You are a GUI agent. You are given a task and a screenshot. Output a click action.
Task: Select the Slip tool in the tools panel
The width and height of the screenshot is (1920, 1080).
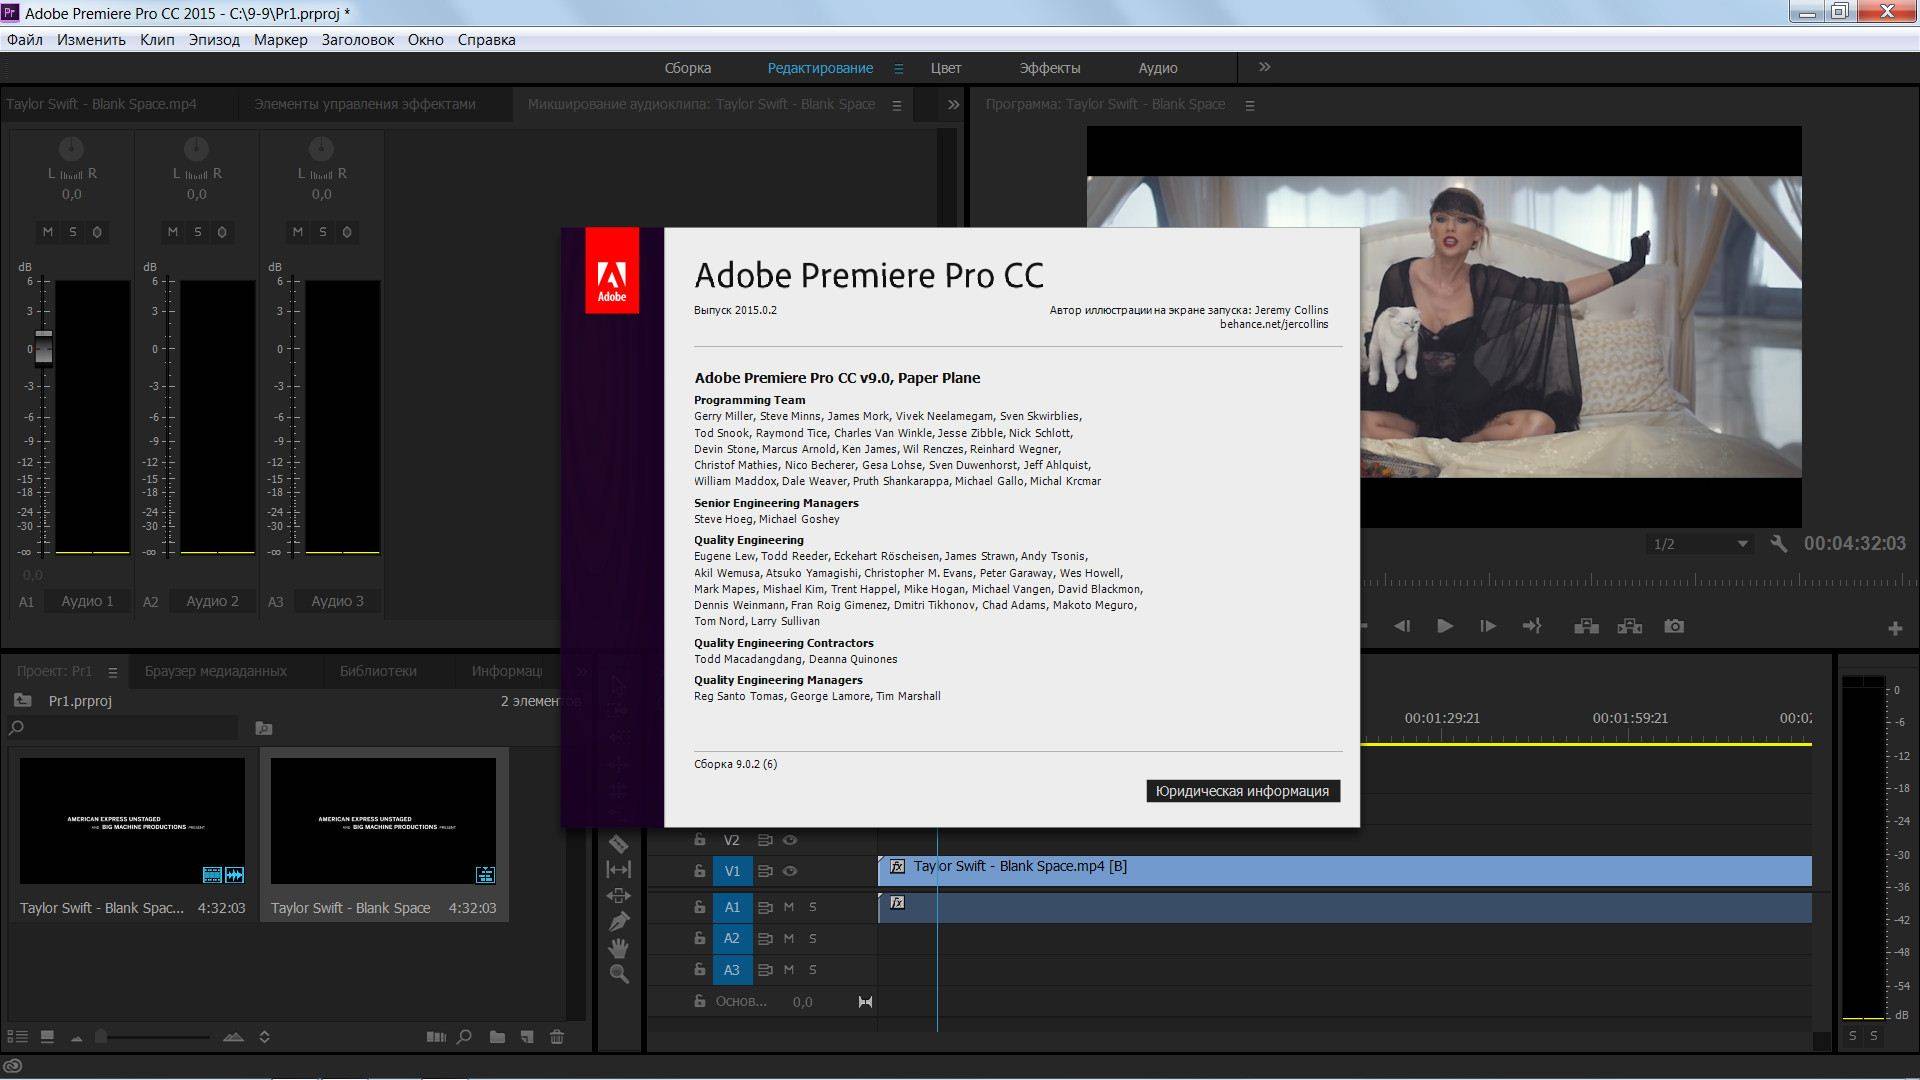click(618, 870)
